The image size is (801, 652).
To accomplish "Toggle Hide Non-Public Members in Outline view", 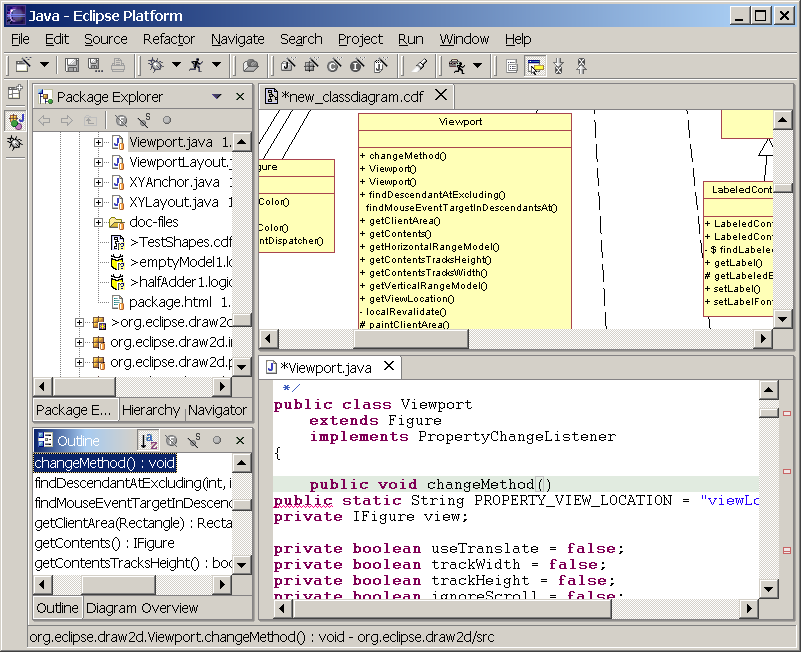I will point(217,440).
